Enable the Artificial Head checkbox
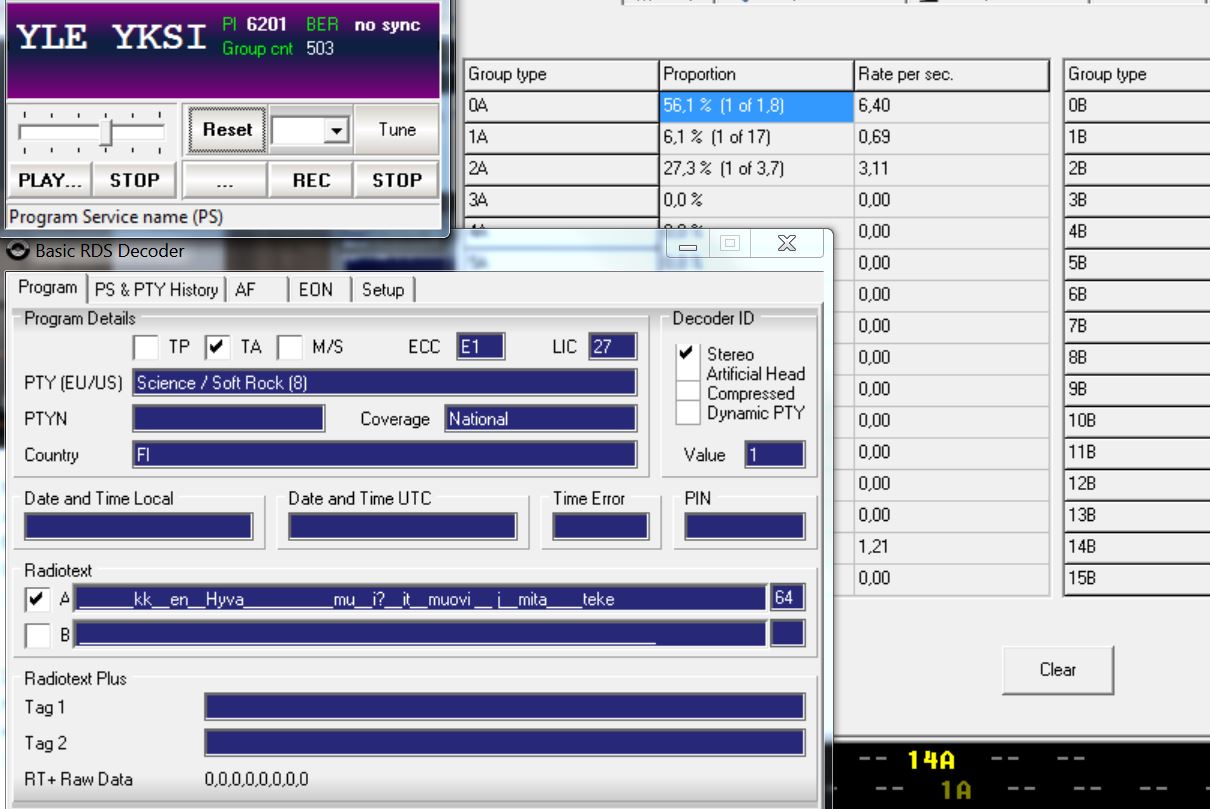The width and height of the screenshot is (1210, 809). pyautogui.click(x=687, y=373)
